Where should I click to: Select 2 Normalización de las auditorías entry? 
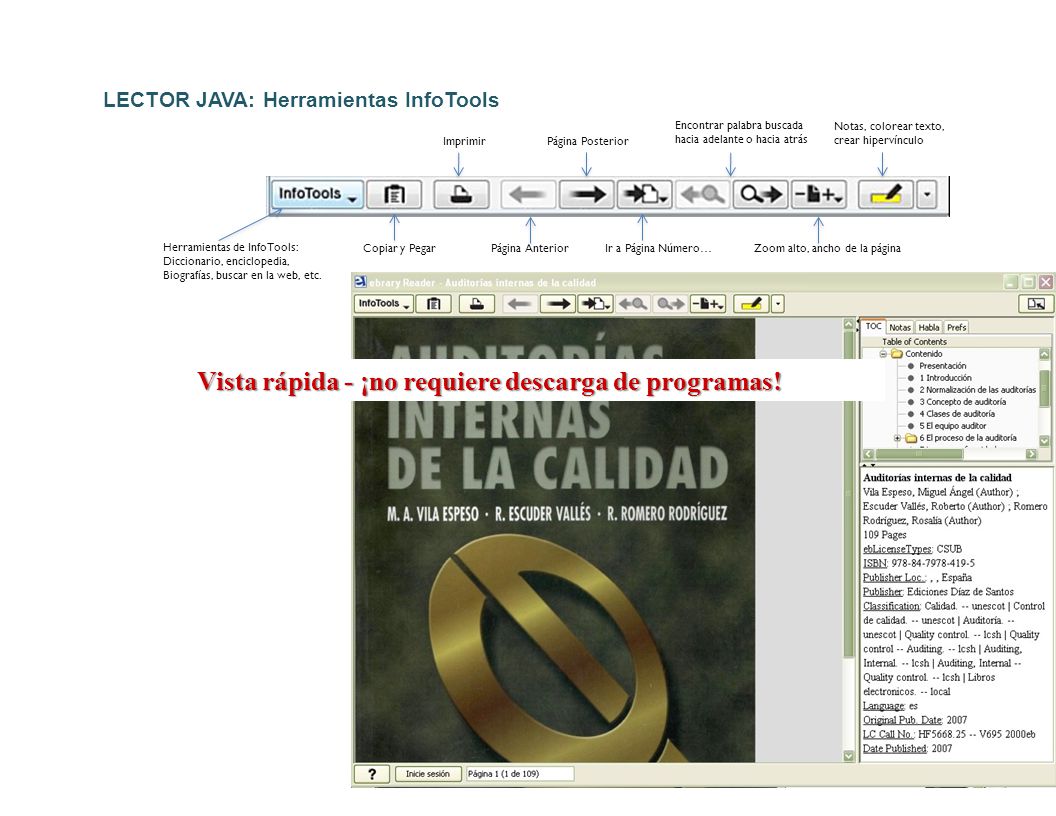[977, 390]
